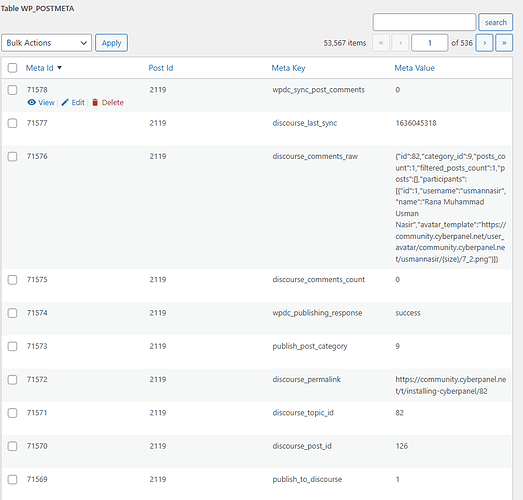Screen dimensions: 523x500
Task: Click the publish_to_discourse meta key
Action: coord(307,479)
